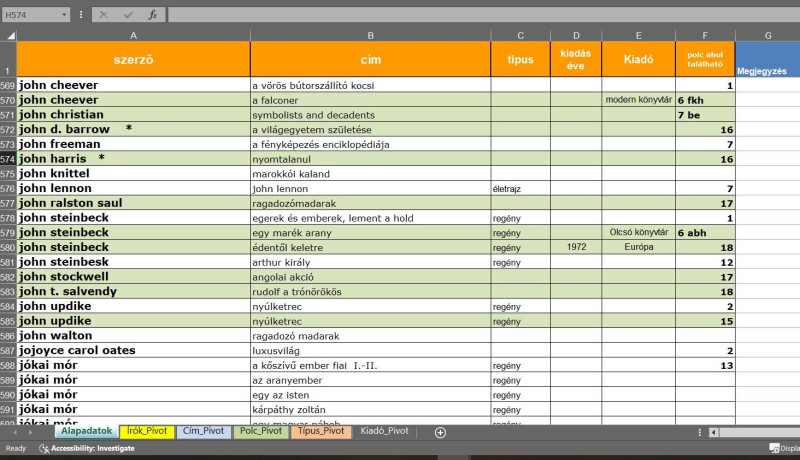Select column A header

pos(133,36)
